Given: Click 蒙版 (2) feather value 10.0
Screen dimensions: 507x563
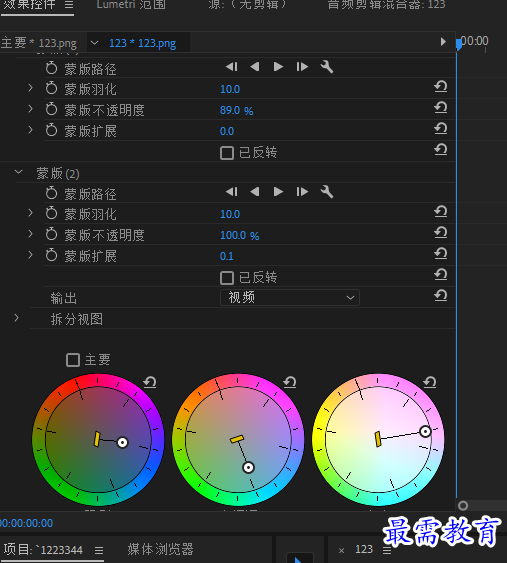Looking at the screenshot, I should click(230, 214).
